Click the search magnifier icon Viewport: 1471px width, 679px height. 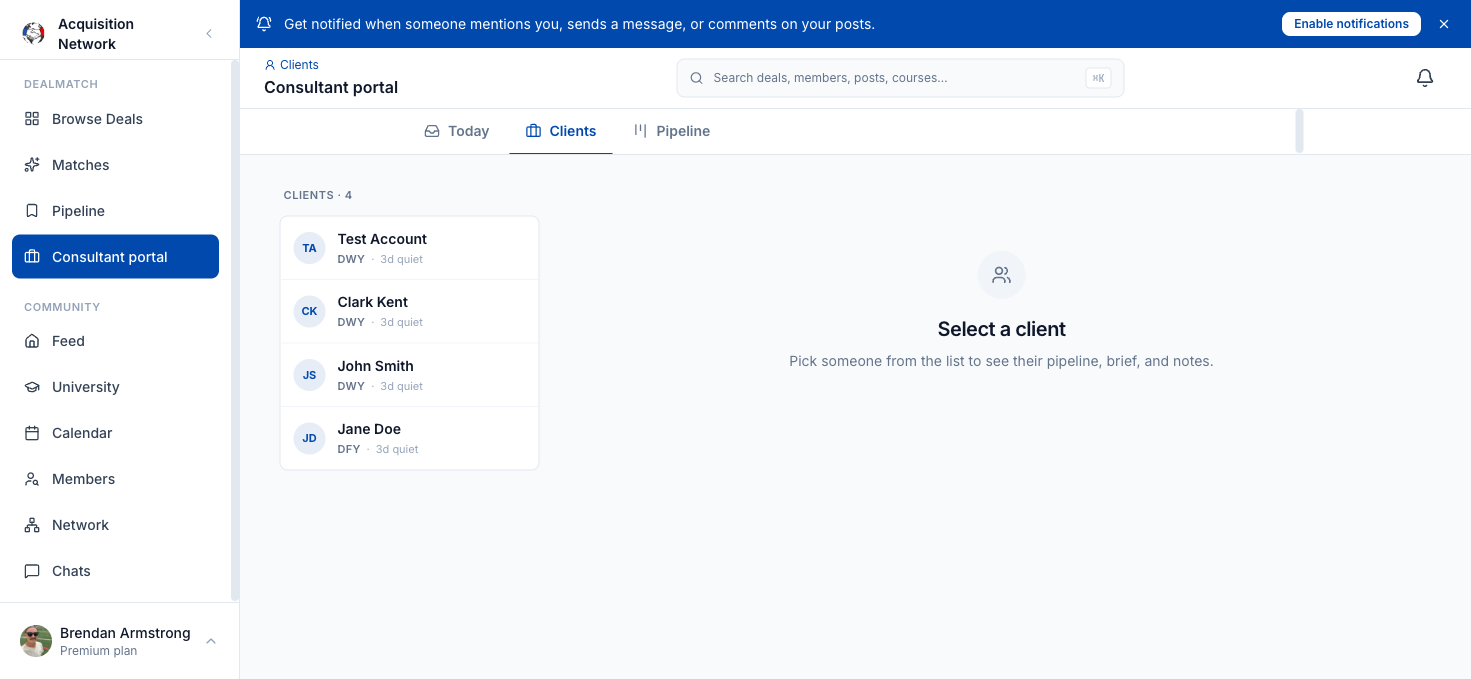coord(696,78)
